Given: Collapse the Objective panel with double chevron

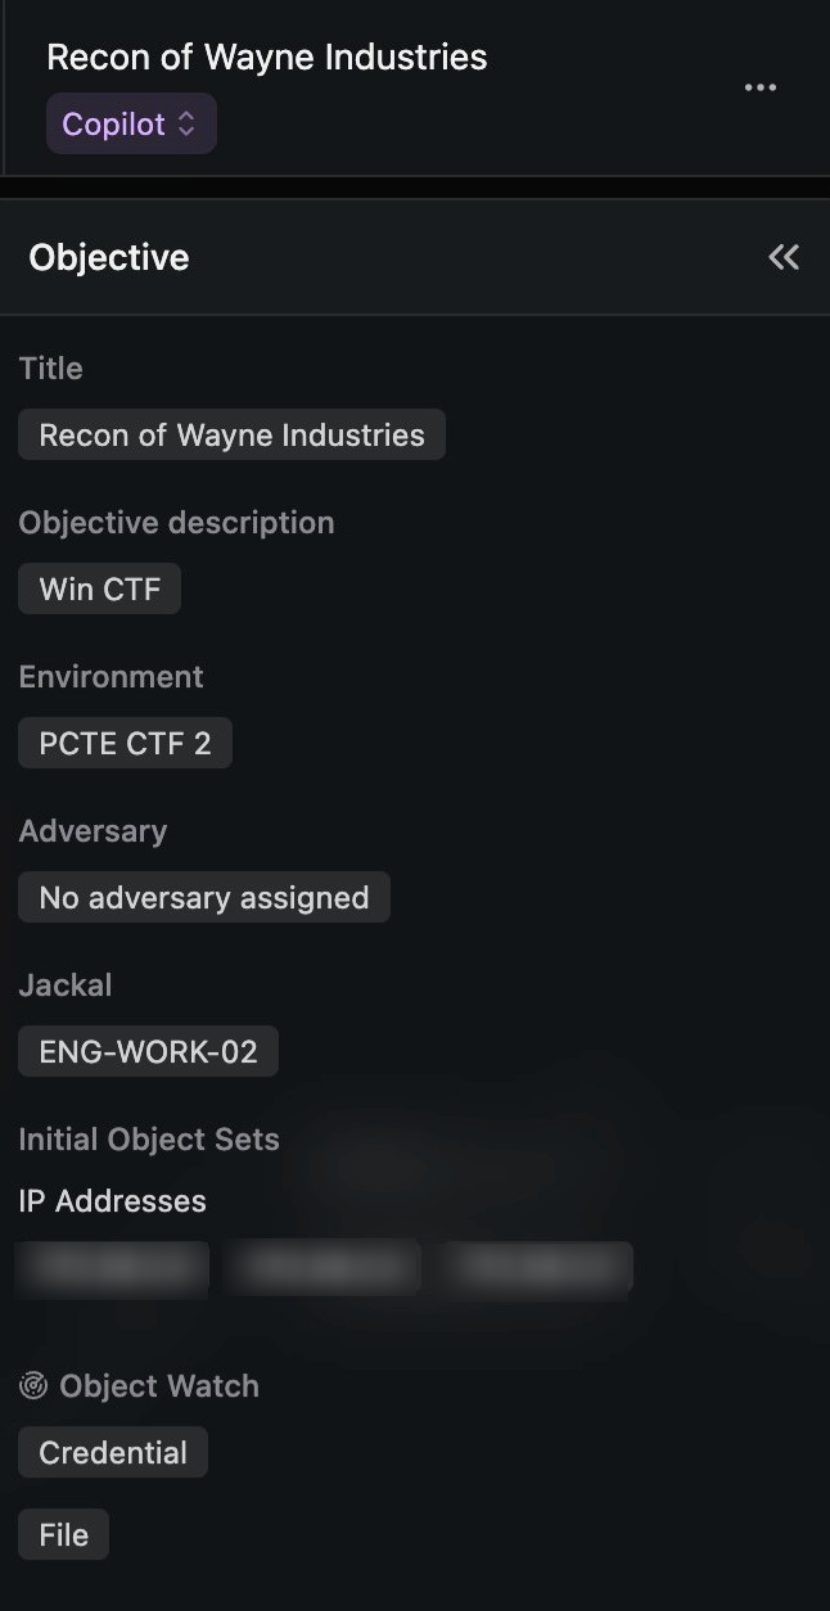Looking at the screenshot, I should tap(783, 257).
